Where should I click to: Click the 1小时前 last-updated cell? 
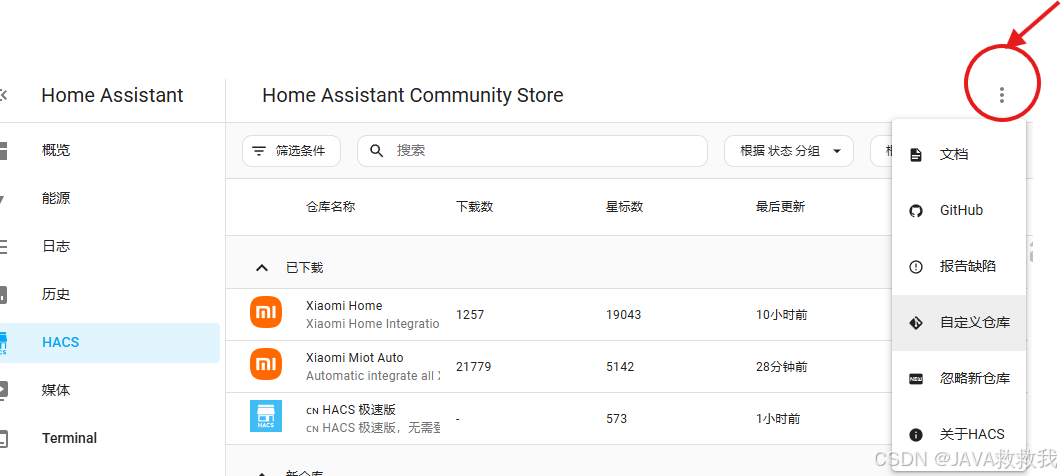(778, 419)
